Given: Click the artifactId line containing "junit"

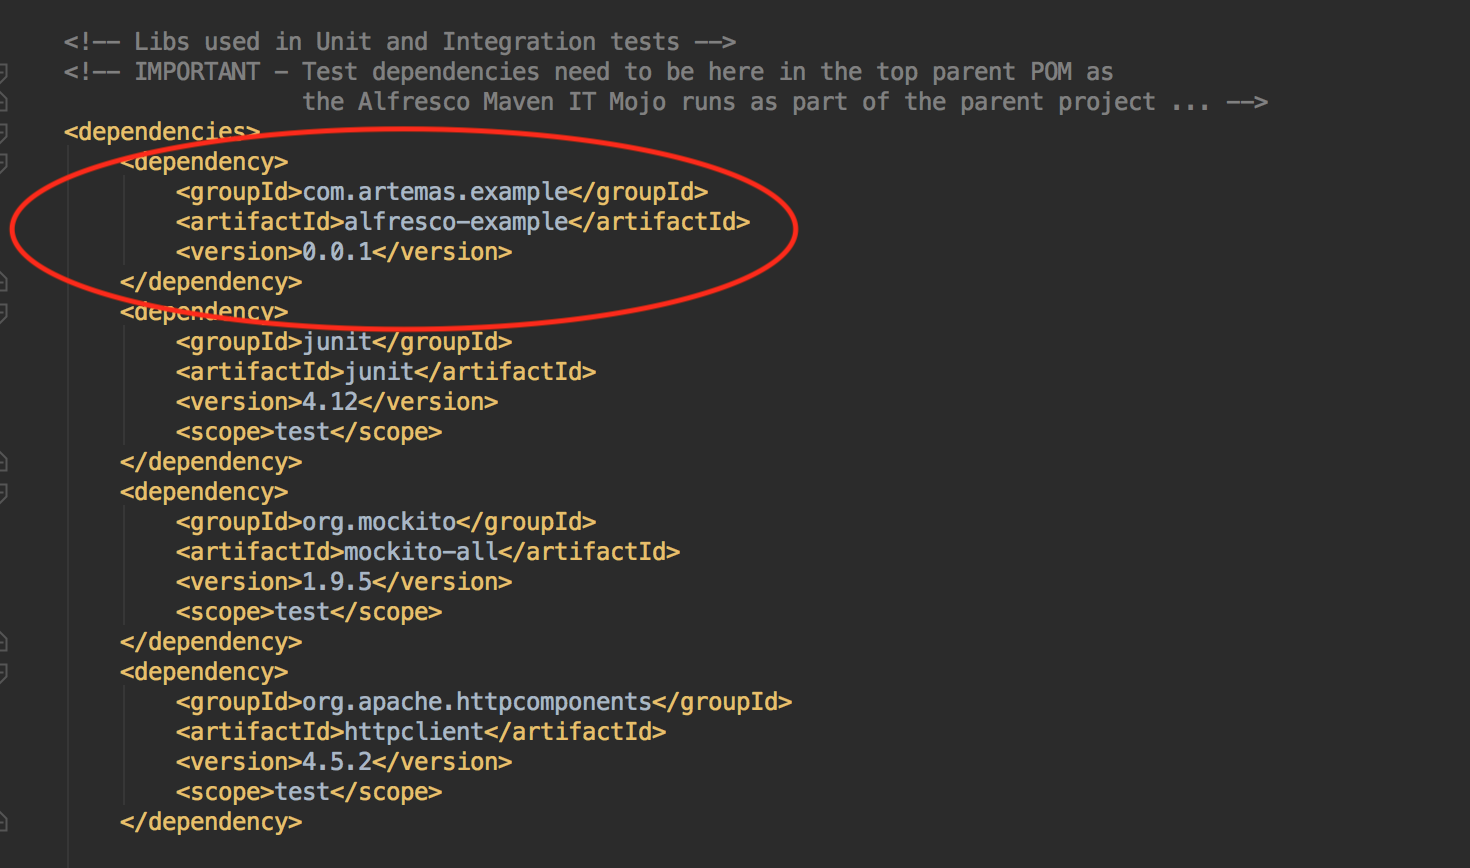Looking at the screenshot, I should tap(386, 372).
